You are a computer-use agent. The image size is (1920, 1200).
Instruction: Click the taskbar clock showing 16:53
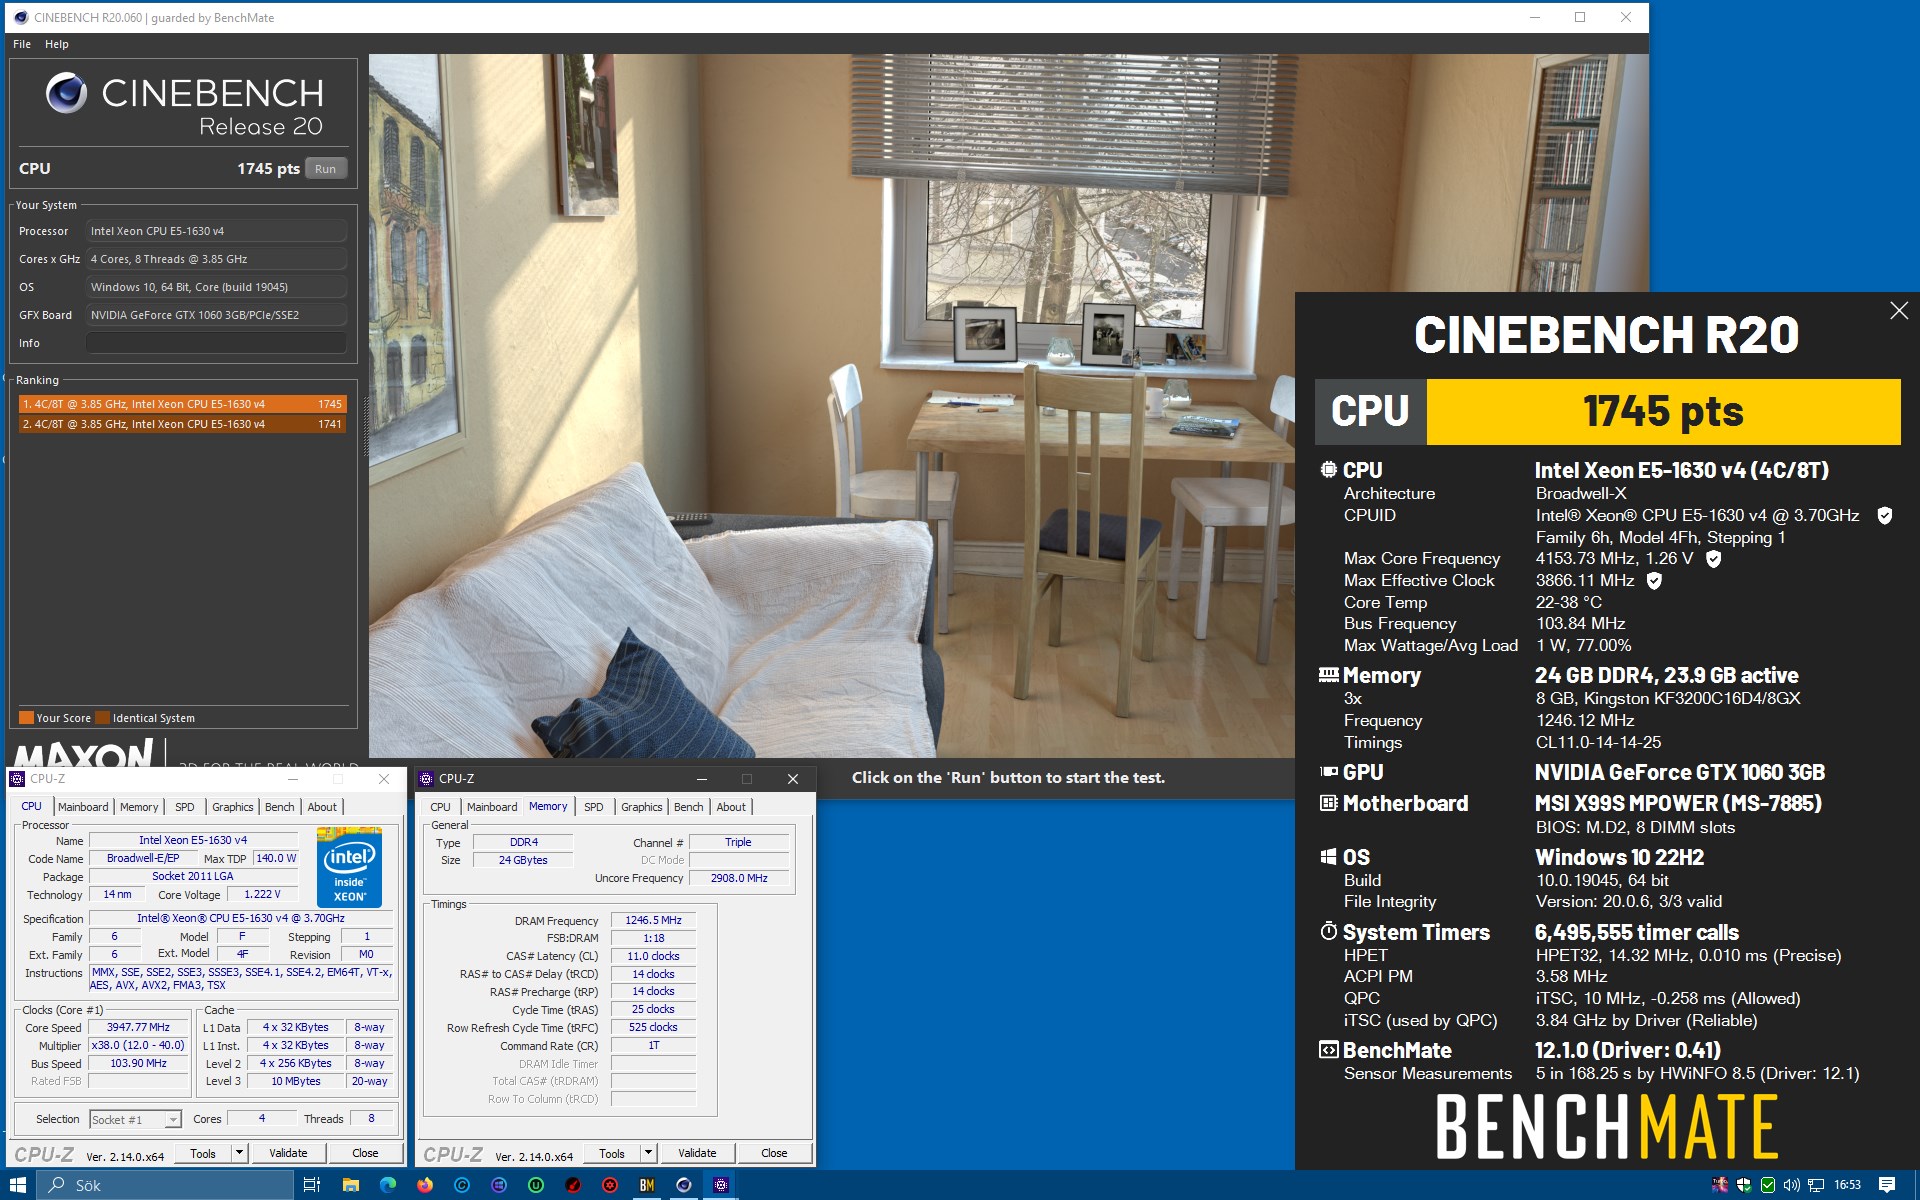pos(1847,1185)
